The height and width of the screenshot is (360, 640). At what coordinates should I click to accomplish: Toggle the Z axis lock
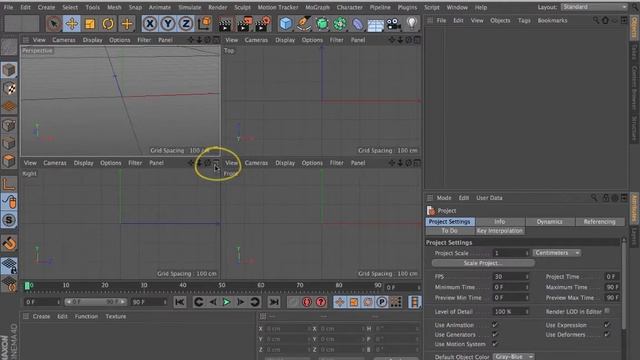[186, 24]
